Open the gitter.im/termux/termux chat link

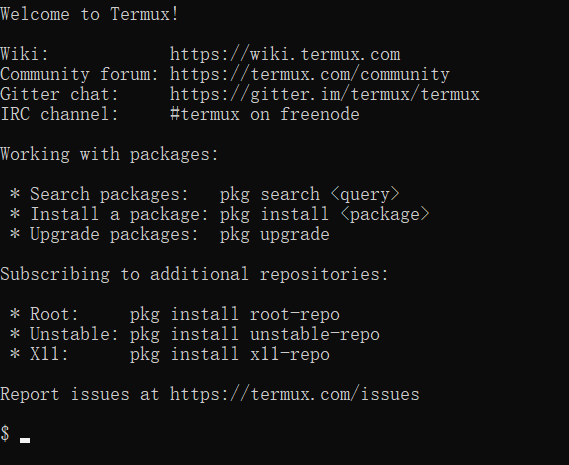(324, 94)
